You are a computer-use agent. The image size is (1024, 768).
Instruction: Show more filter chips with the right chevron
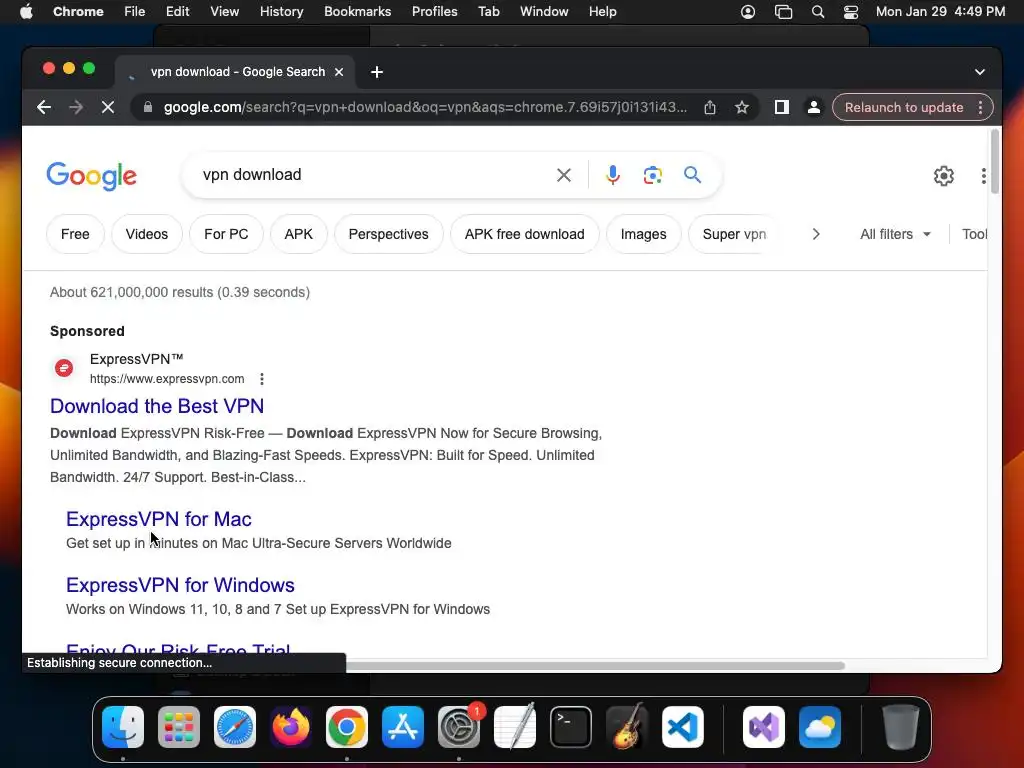click(x=816, y=234)
